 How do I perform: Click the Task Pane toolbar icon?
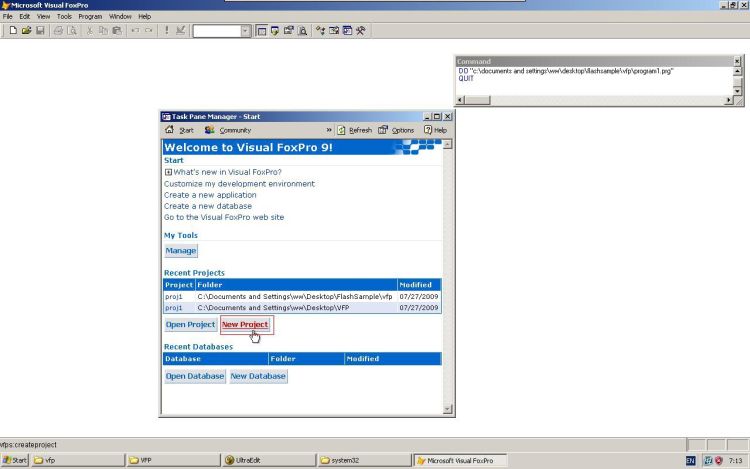[348, 31]
